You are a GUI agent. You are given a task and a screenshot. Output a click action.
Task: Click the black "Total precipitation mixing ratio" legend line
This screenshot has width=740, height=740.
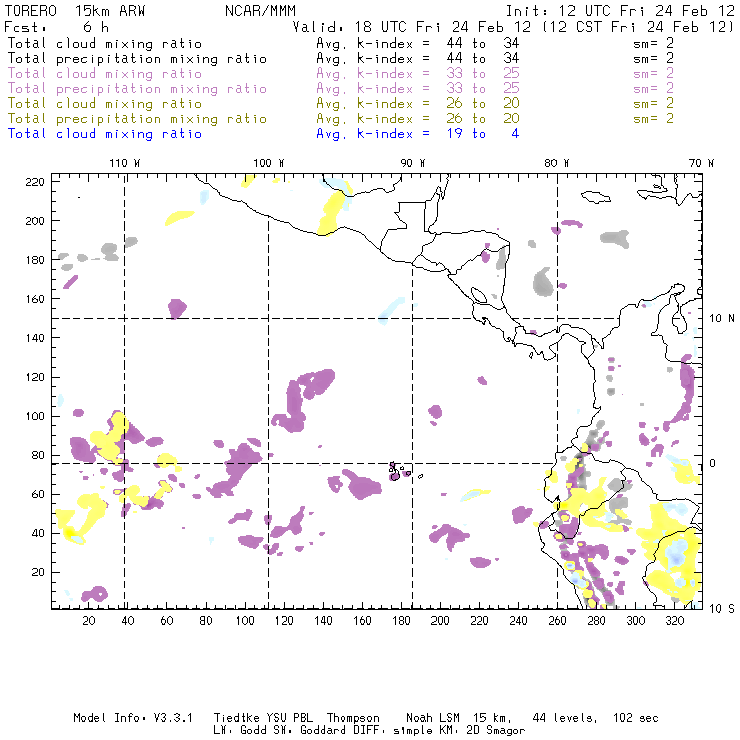click(x=137, y=59)
